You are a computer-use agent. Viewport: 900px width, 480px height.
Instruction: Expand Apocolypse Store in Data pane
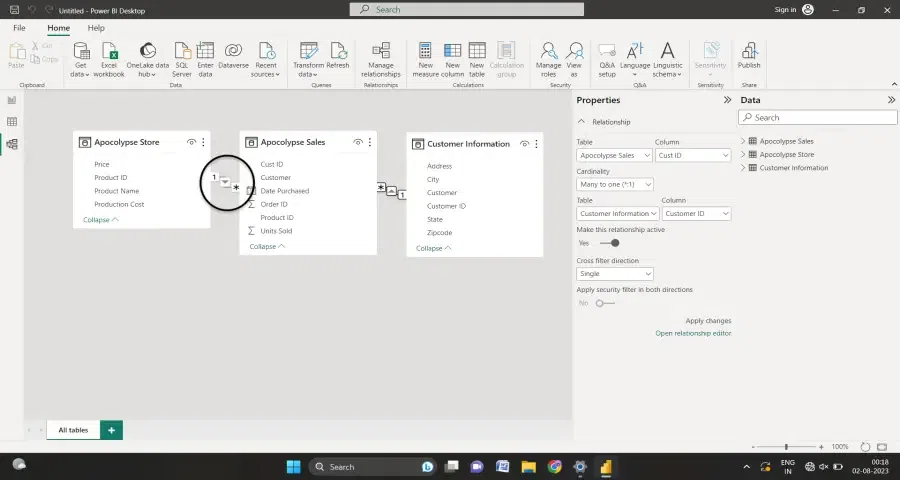(743, 154)
